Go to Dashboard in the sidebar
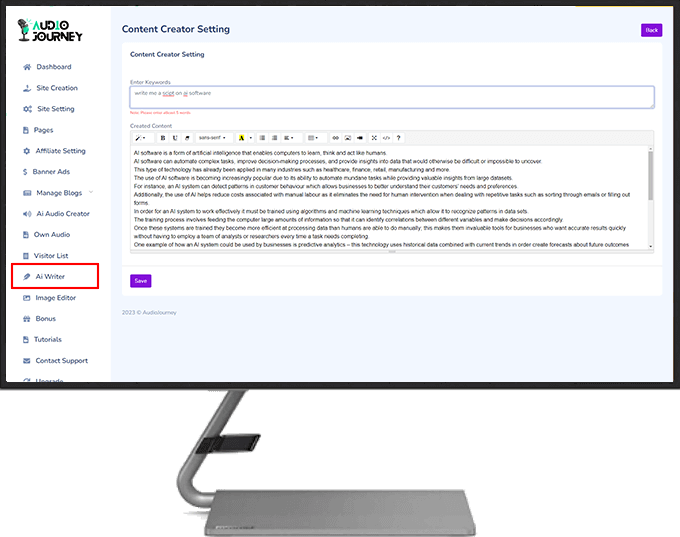This screenshot has width=680, height=537. pos(54,67)
